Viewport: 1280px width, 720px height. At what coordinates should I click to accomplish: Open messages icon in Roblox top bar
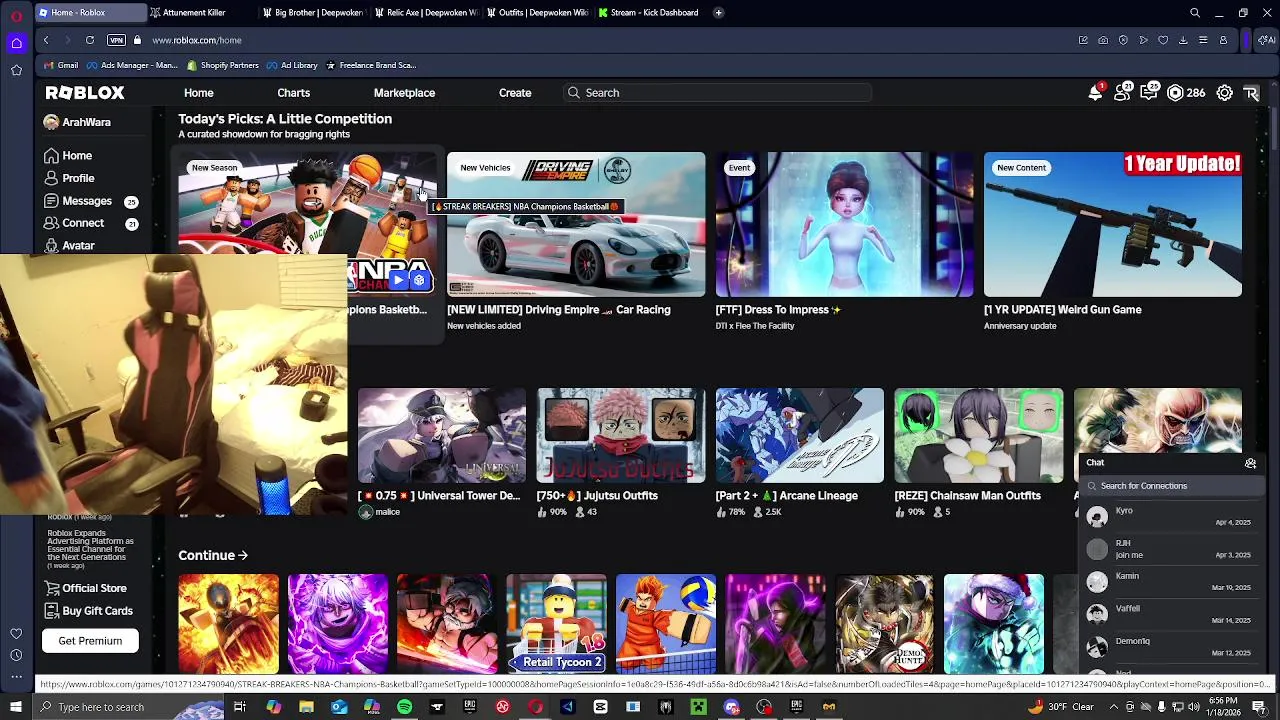(x=1149, y=93)
